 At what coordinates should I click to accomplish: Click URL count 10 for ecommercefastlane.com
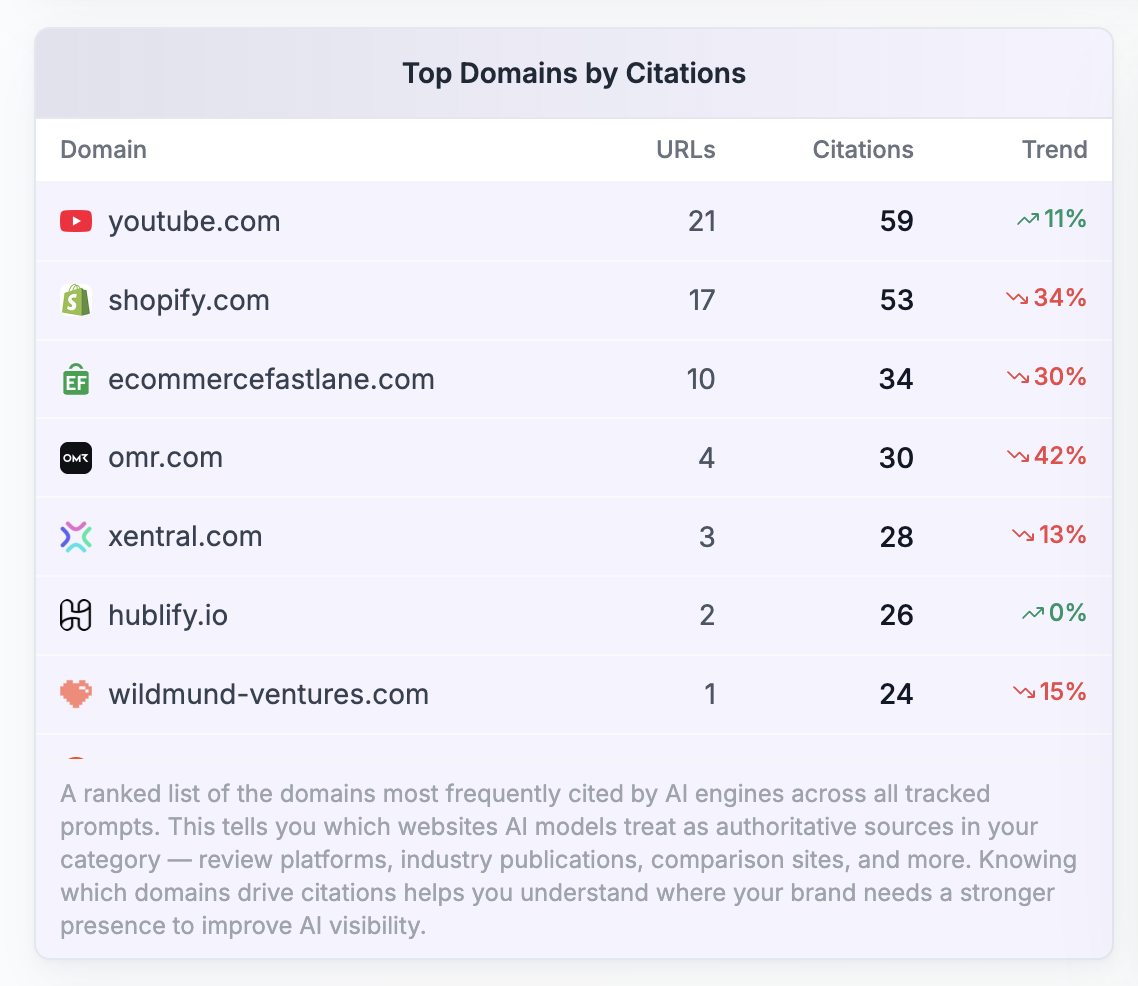(701, 379)
